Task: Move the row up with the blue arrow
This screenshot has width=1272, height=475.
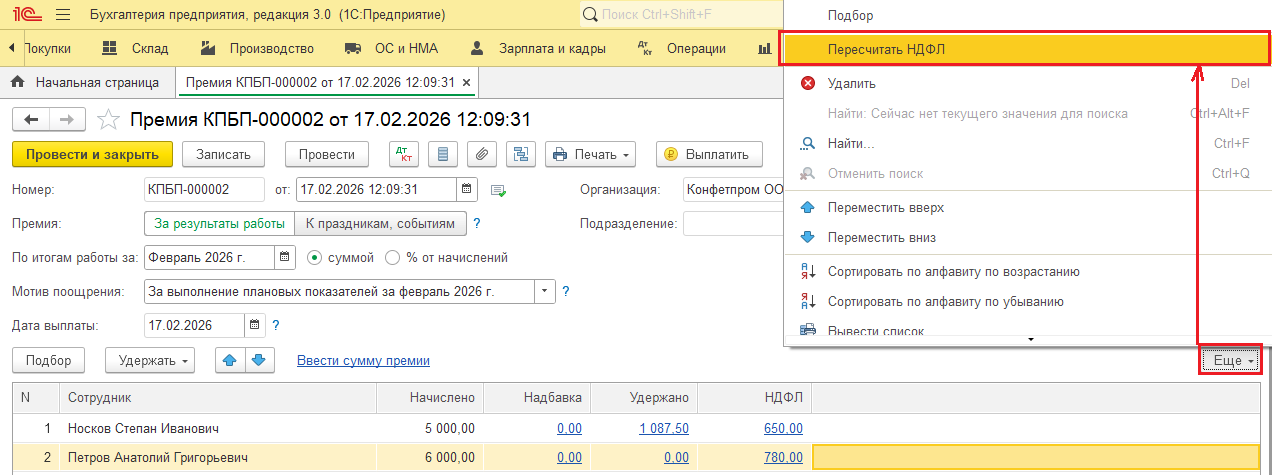Action: tap(231, 360)
